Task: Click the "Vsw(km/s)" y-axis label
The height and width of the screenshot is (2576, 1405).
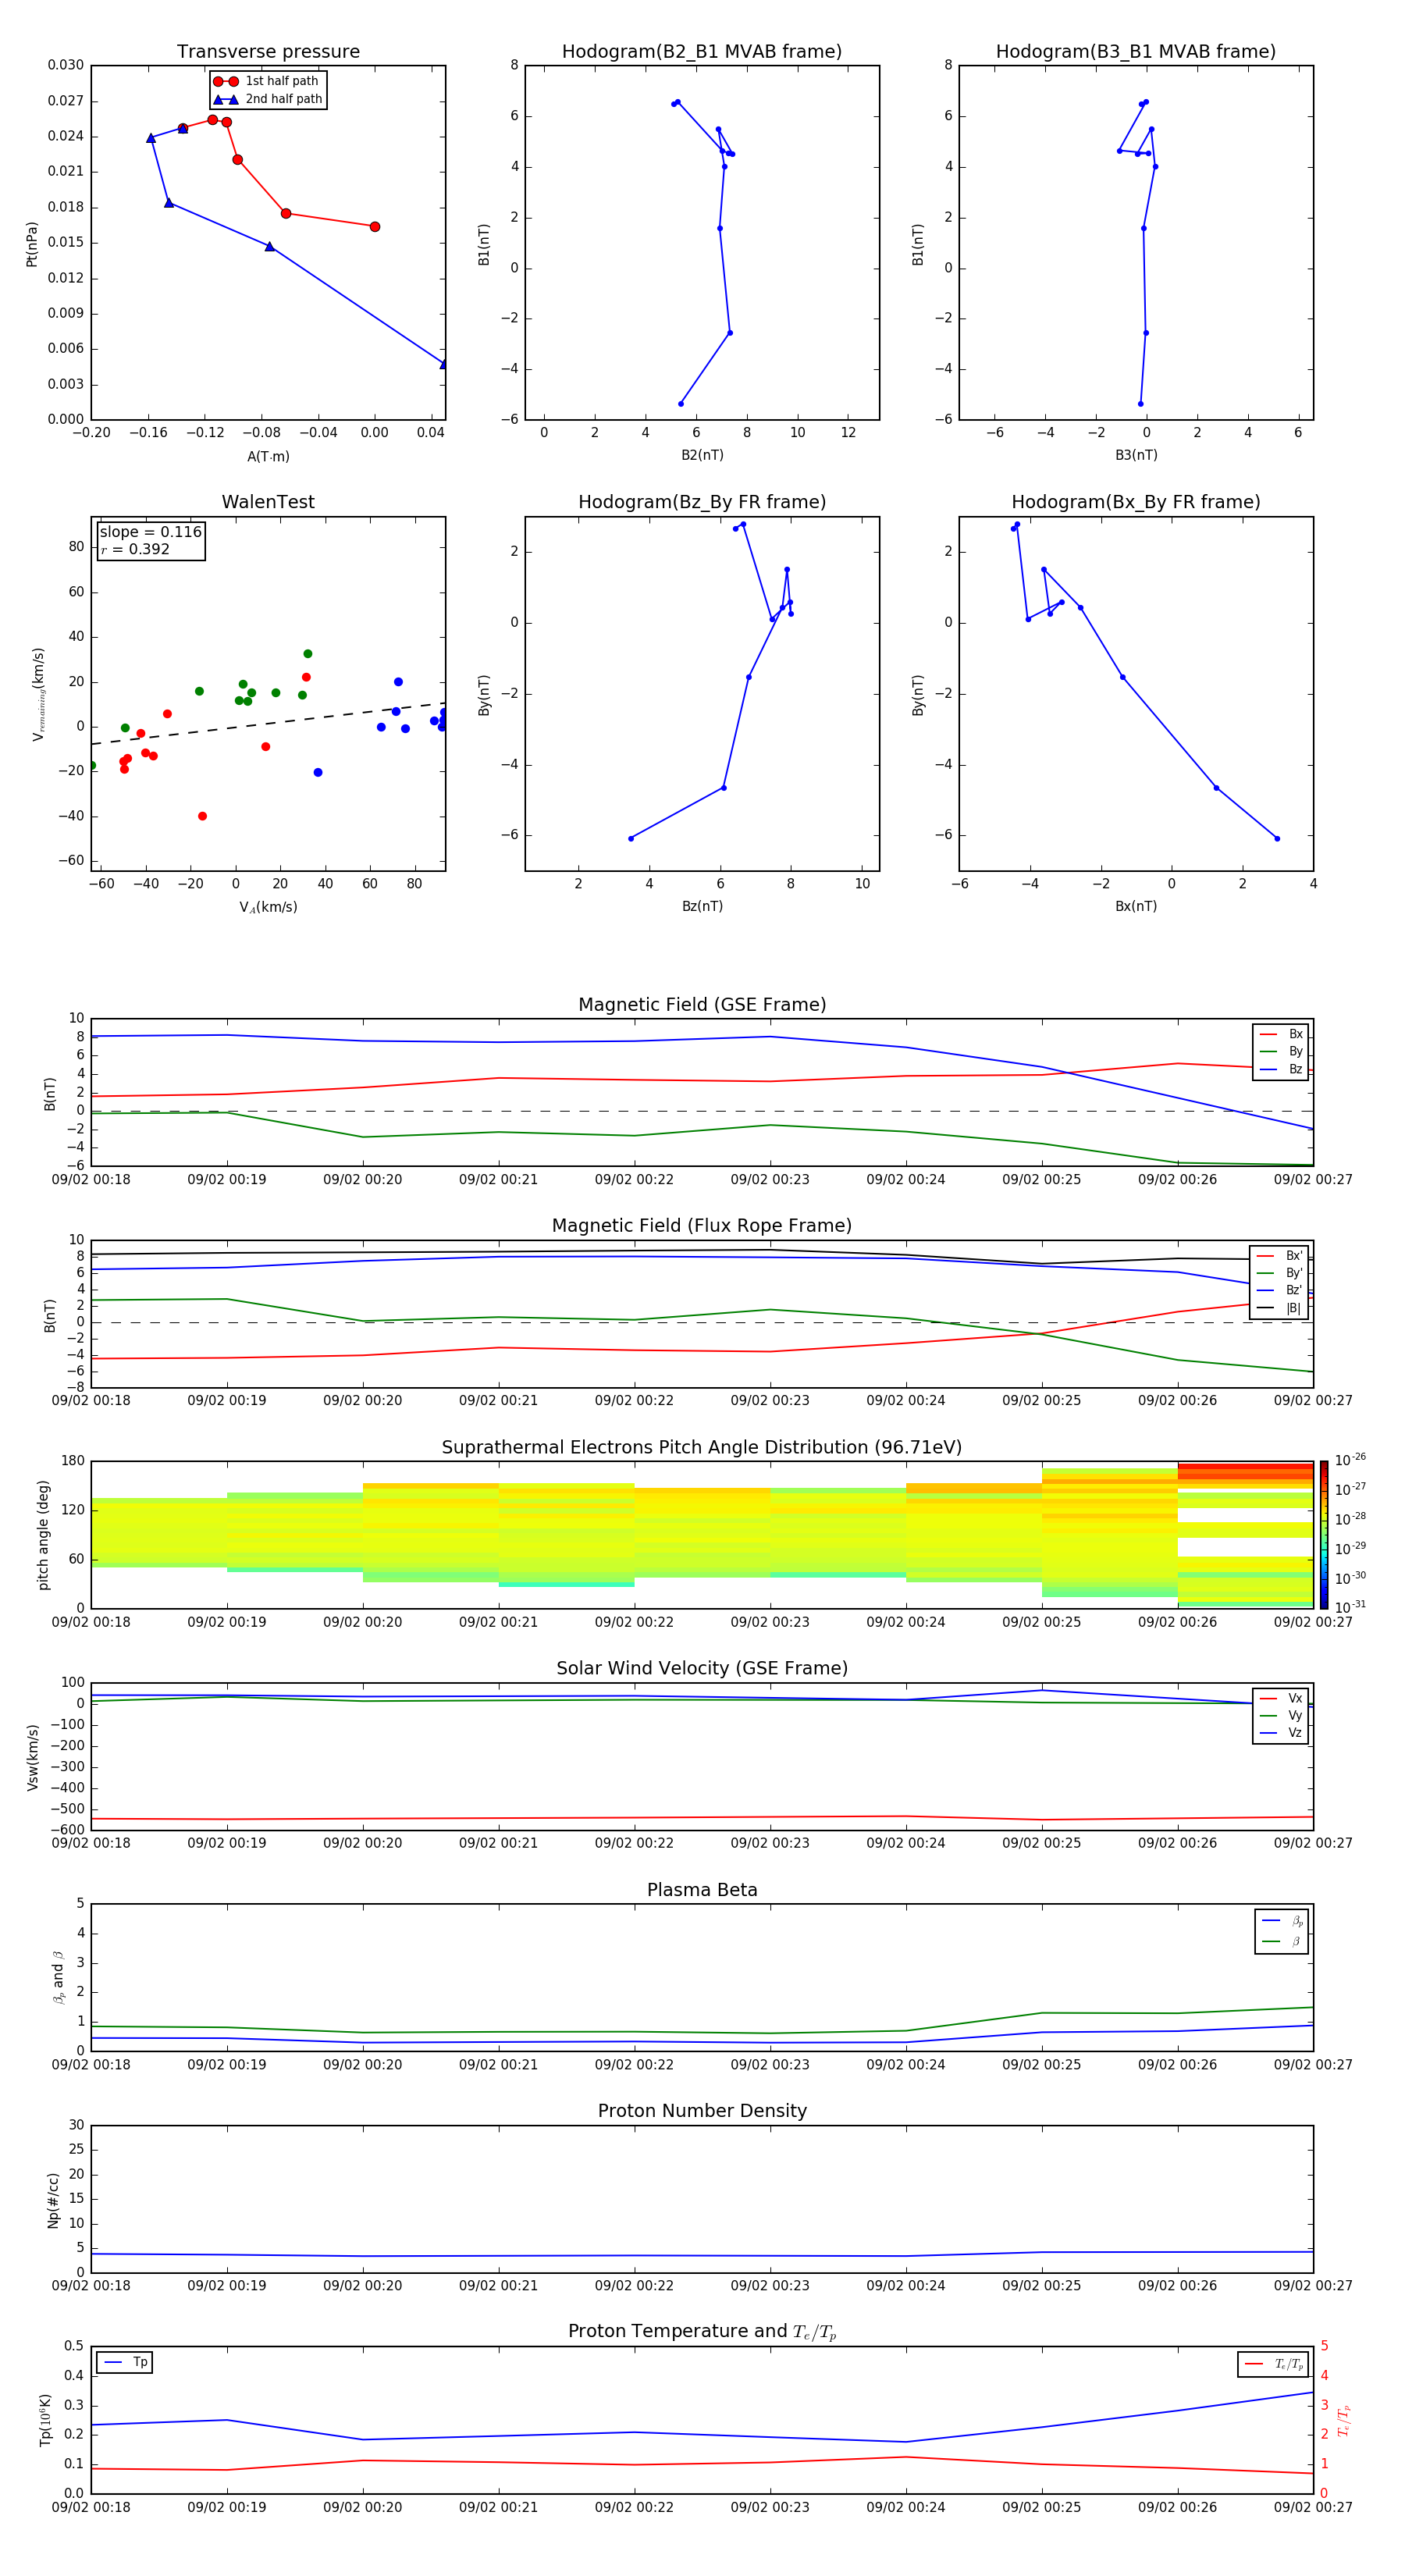Action: [x=33, y=1756]
